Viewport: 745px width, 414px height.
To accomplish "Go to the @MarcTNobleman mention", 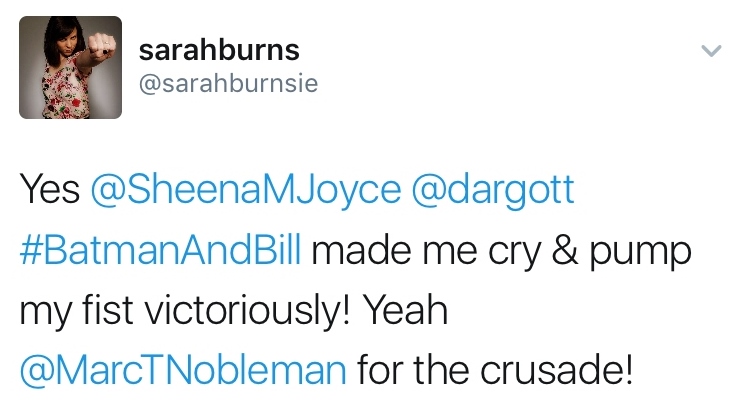I will [x=182, y=372].
